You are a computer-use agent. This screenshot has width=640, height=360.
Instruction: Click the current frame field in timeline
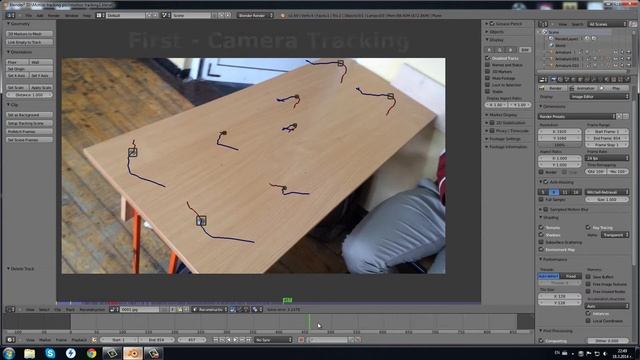coord(191,340)
